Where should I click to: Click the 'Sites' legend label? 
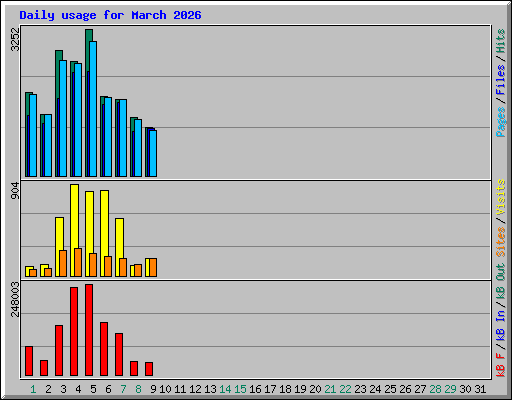pos(501,242)
